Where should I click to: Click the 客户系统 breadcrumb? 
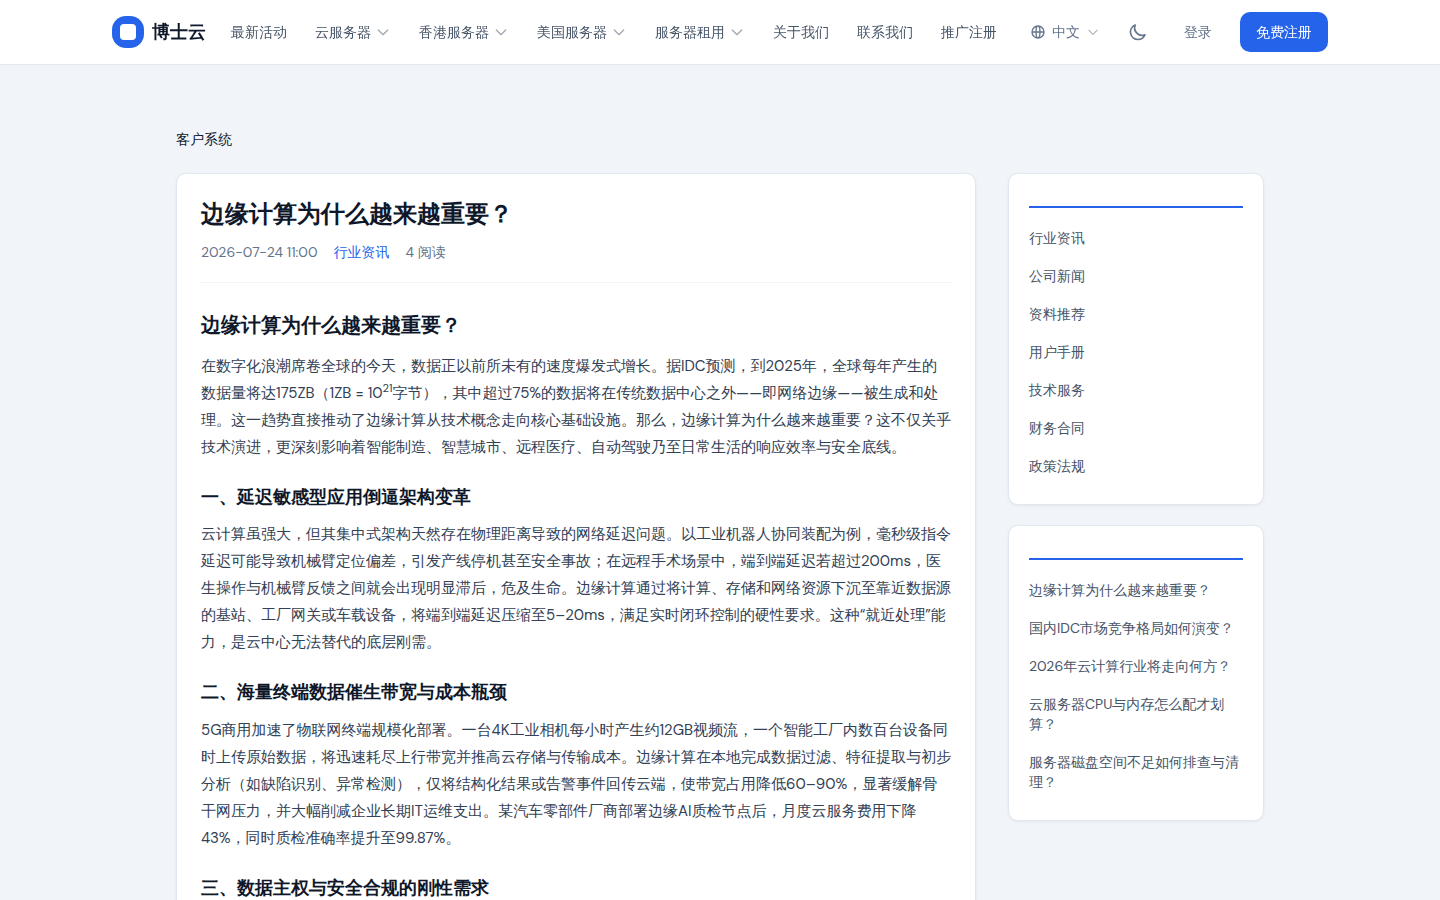coord(204,139)
